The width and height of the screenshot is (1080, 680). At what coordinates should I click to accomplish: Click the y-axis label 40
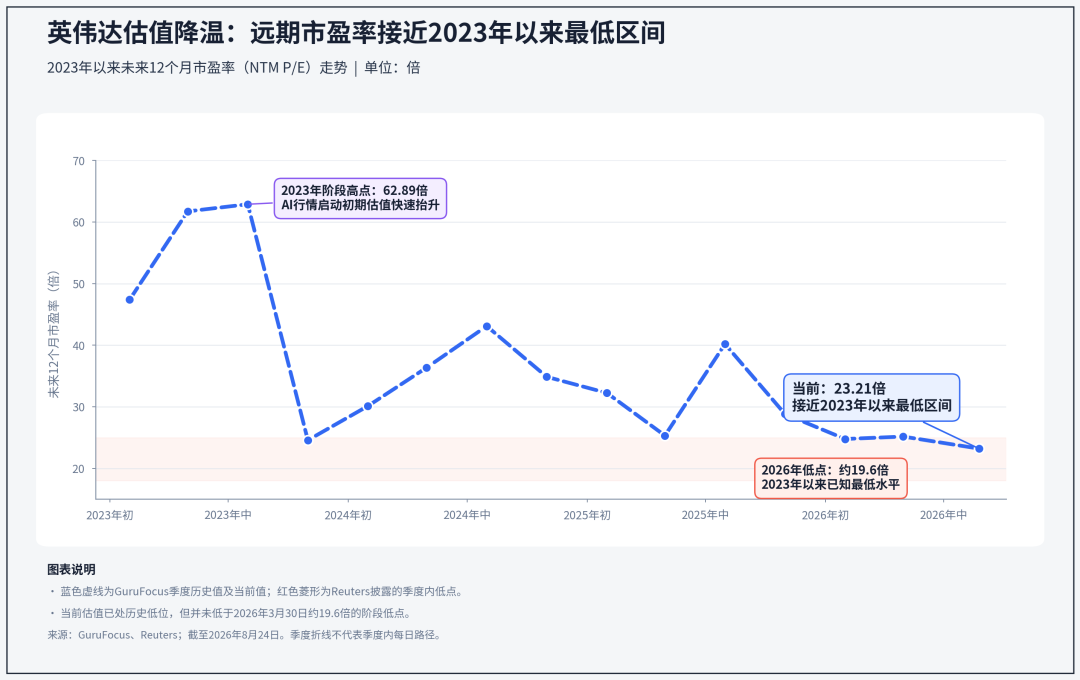pyautogui.click(x=79, y=346)
